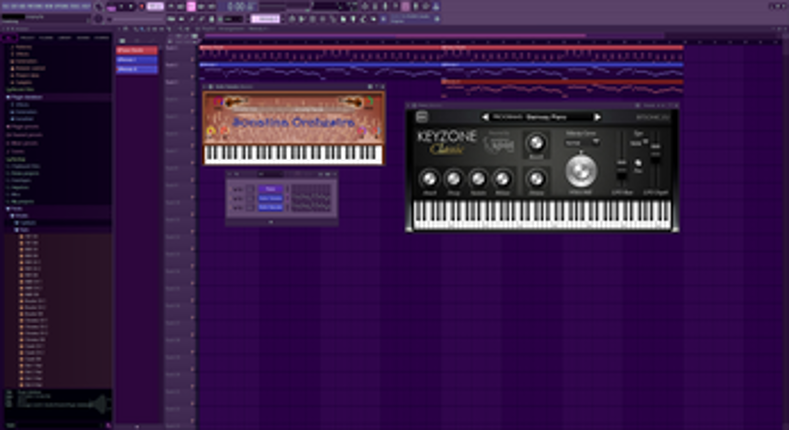Viewport: 789px width, 430px height.
Task: Collapse the Packs folder in browser
Action: tap(15, 208)
